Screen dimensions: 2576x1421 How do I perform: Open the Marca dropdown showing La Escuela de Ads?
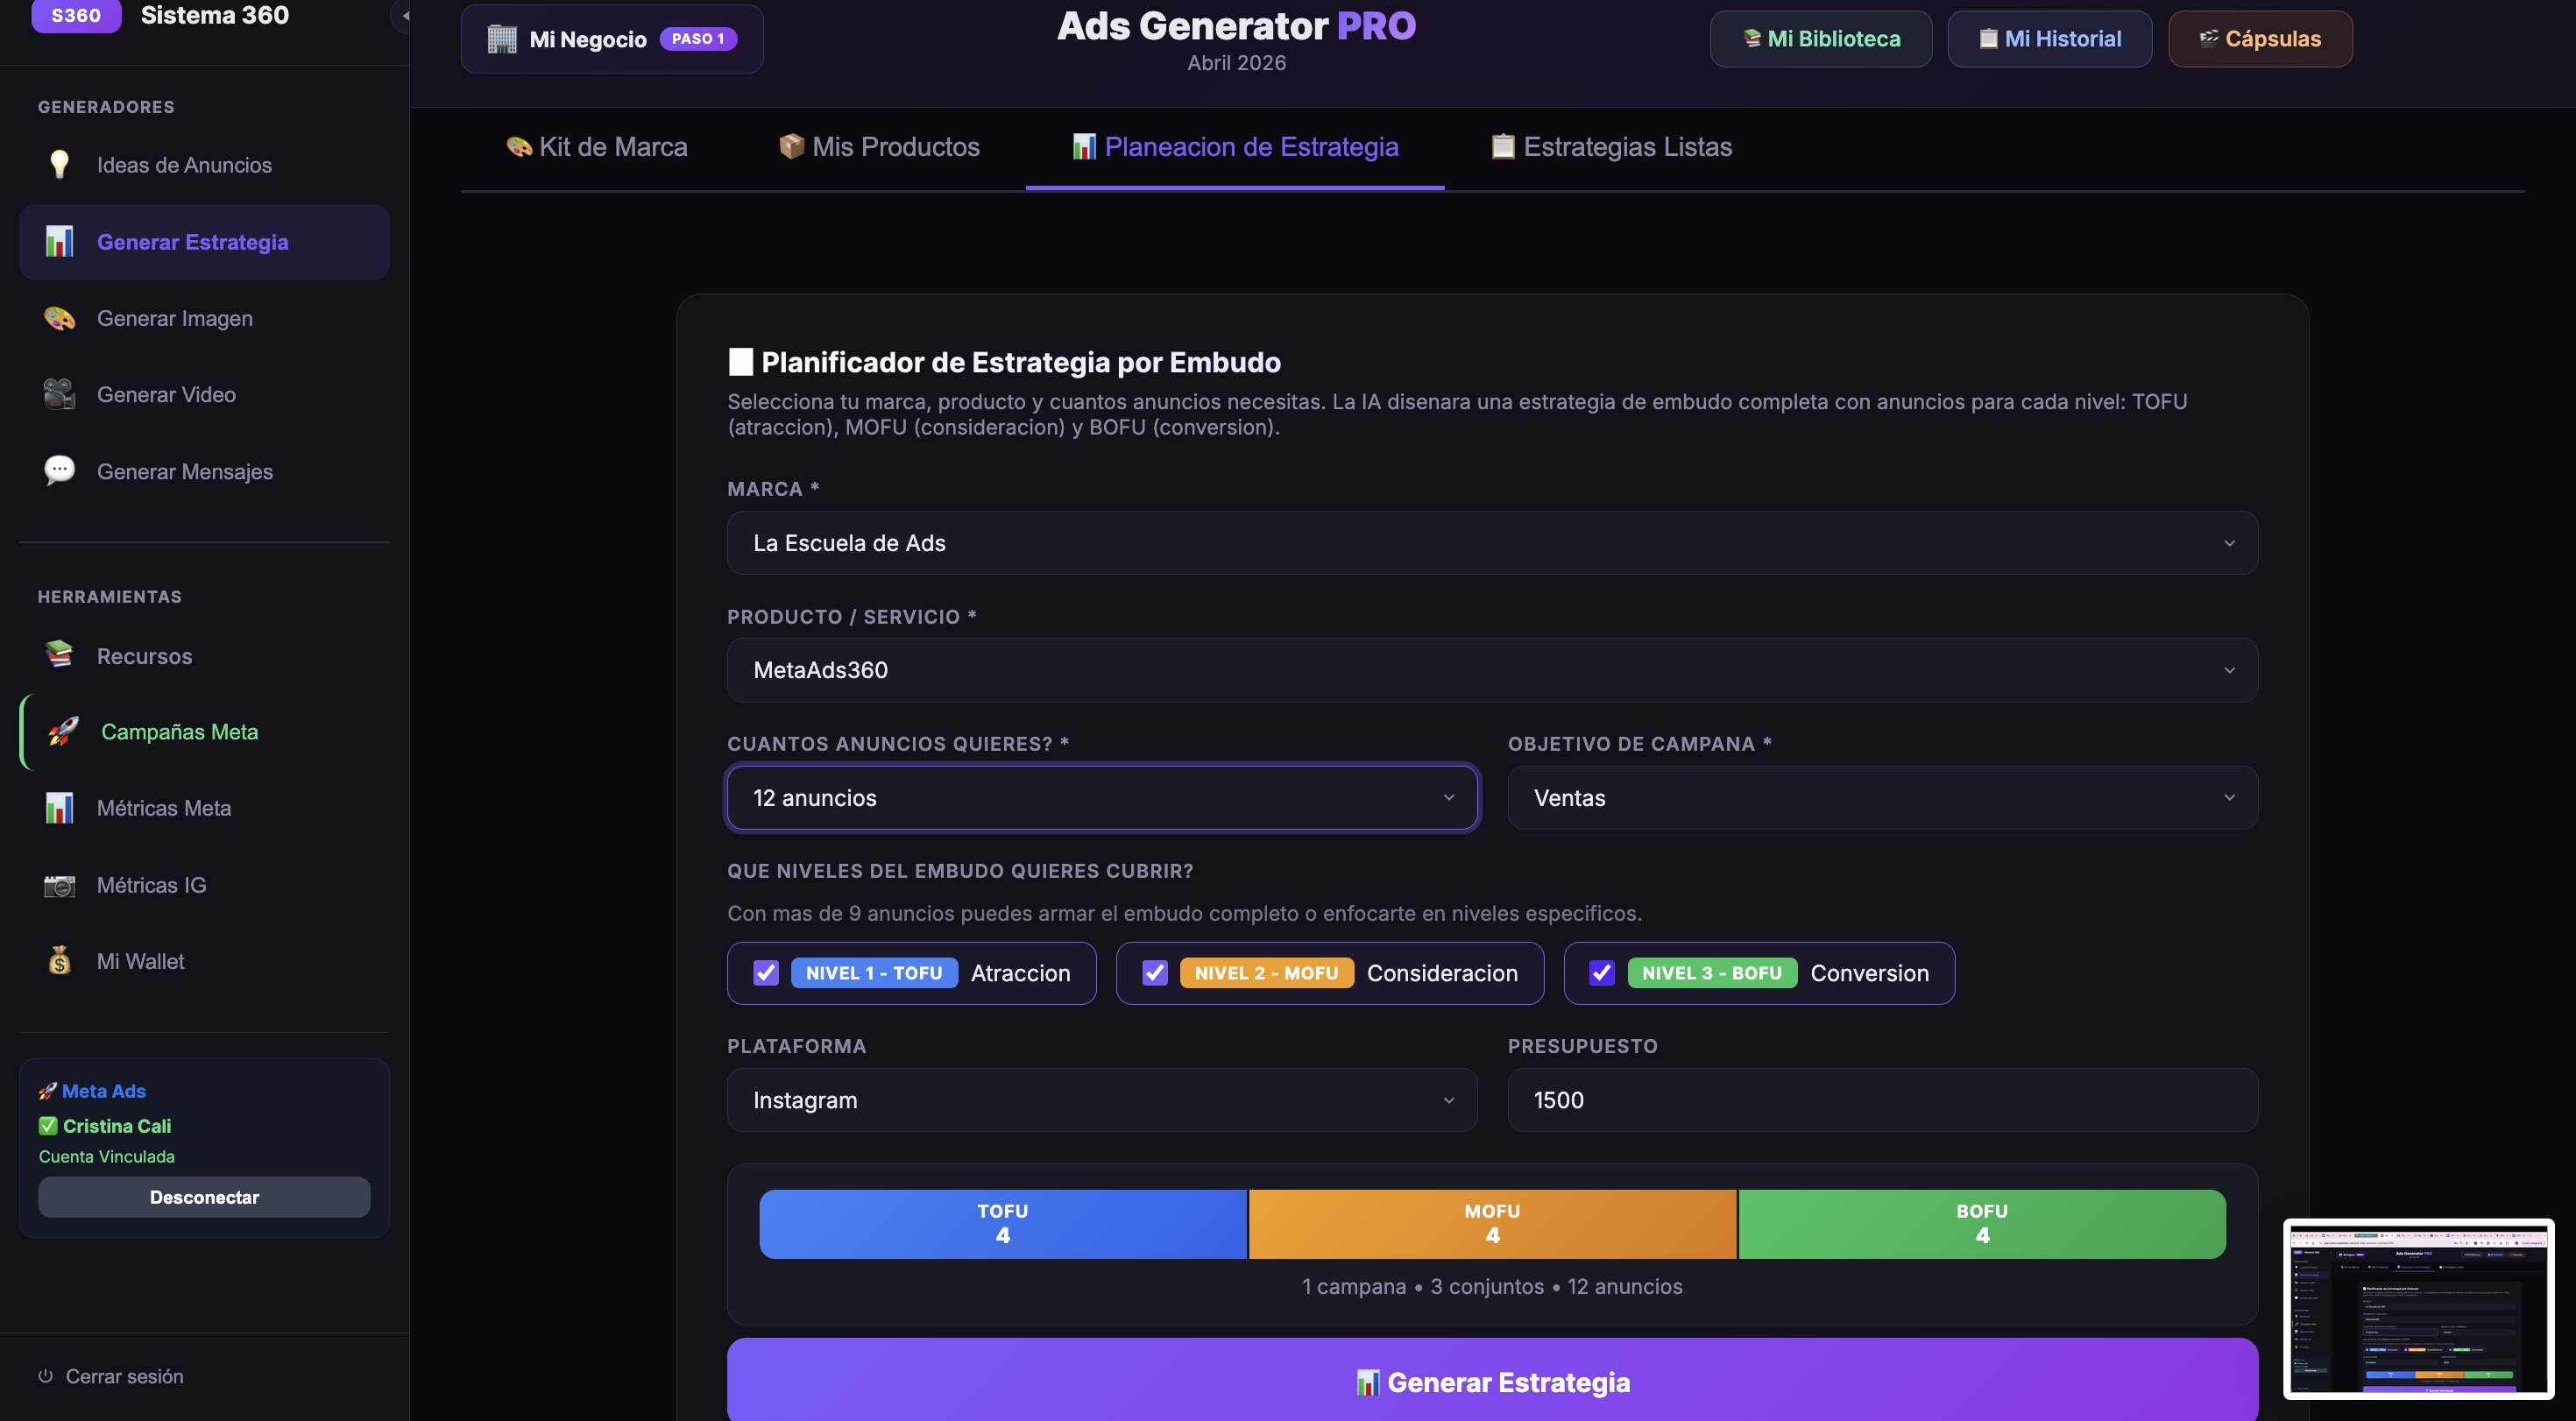pyautogui.click(x=1492, y=543)
